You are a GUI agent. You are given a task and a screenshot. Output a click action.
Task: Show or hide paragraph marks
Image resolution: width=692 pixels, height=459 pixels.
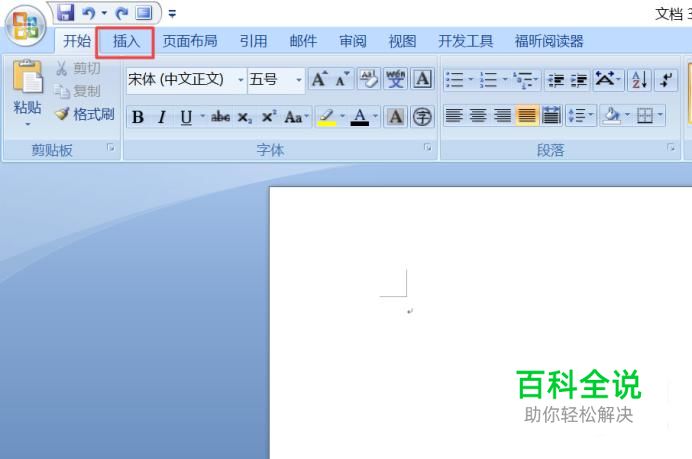(666, 80)
